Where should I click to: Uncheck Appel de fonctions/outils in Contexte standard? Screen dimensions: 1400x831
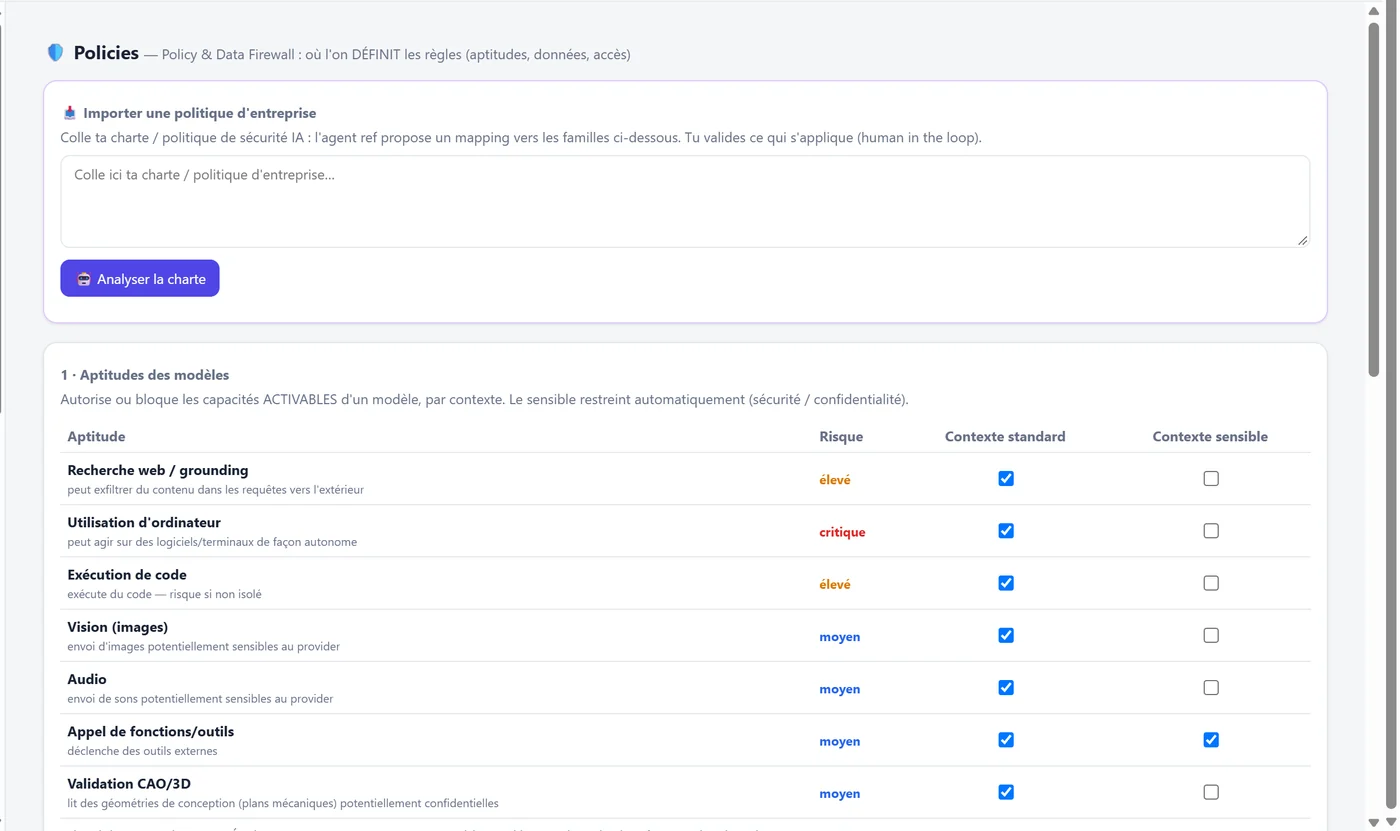[1006, 740]
